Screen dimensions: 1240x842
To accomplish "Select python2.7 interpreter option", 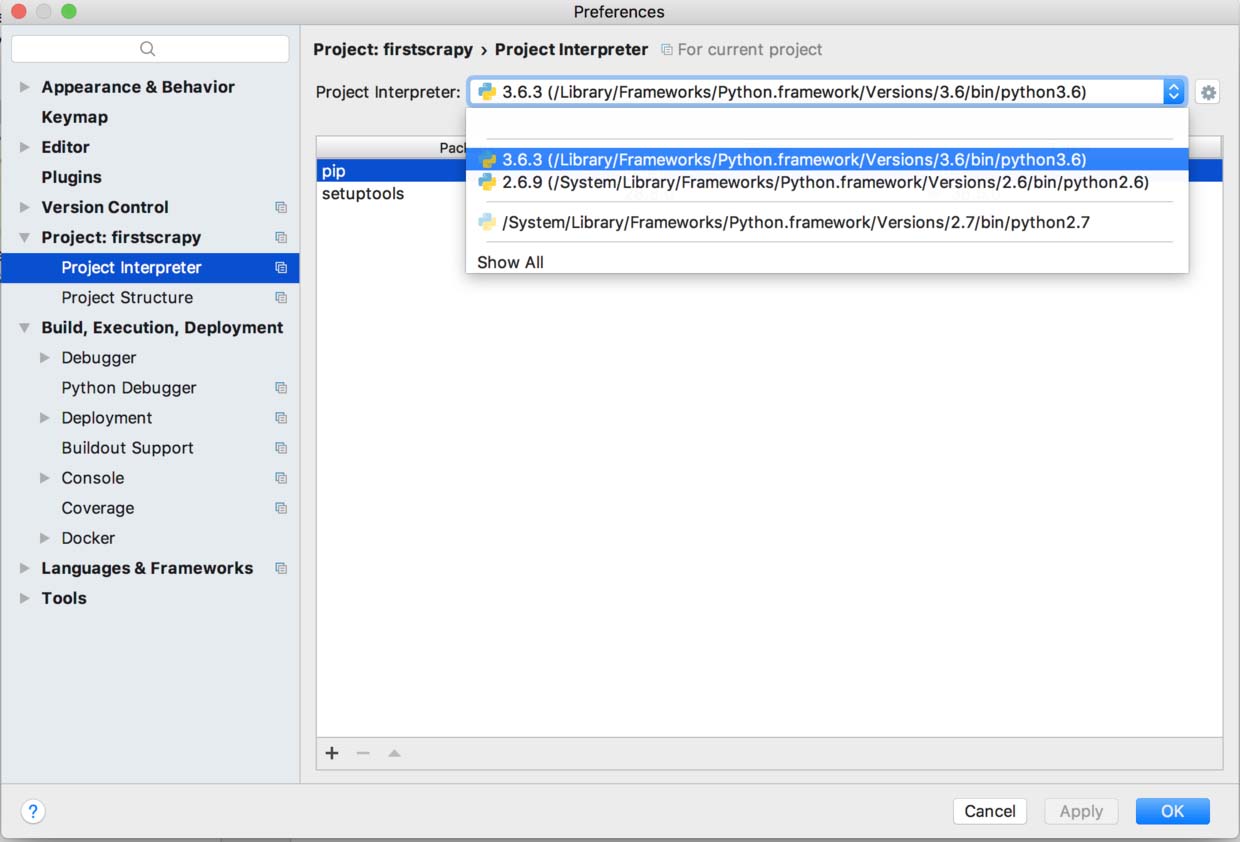I will (827, 222).
